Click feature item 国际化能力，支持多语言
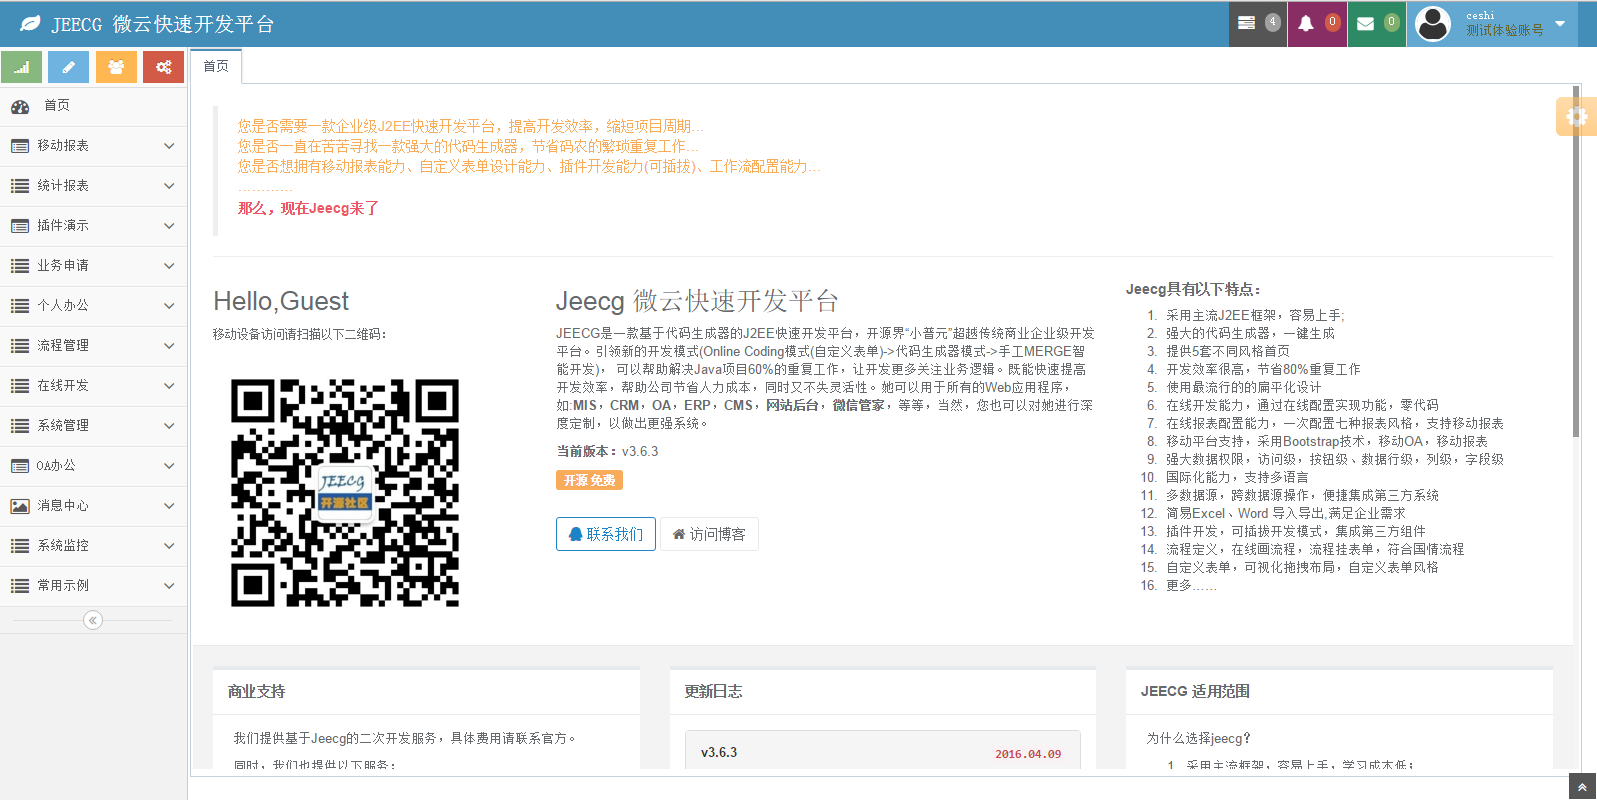Viewport: 1597px width, 800px height. click(1237, 477)
